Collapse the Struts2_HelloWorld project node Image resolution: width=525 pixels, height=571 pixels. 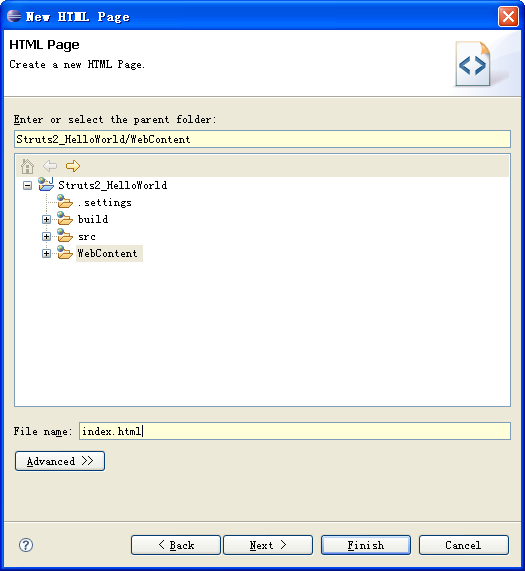coord(27,185)
